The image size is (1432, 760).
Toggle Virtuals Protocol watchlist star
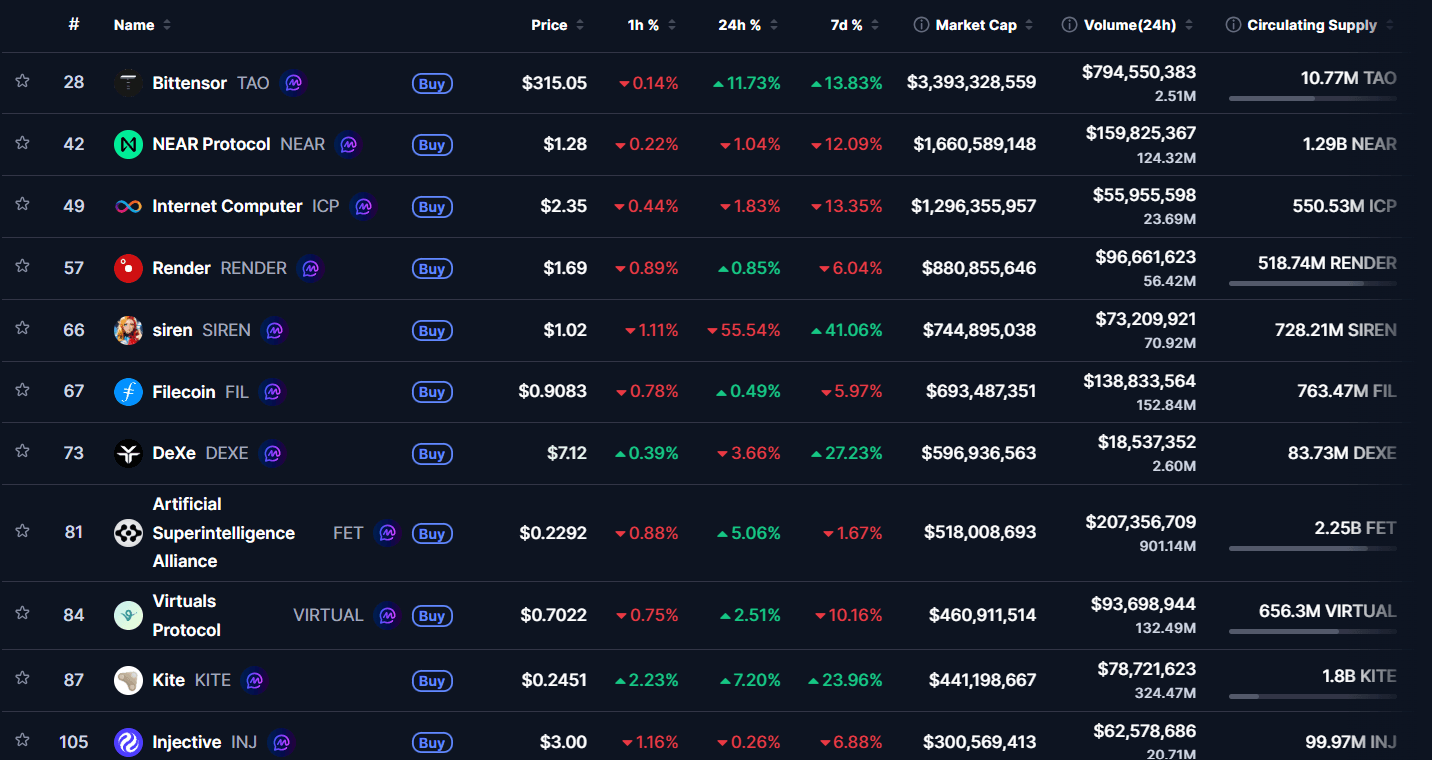coord(22,614)
